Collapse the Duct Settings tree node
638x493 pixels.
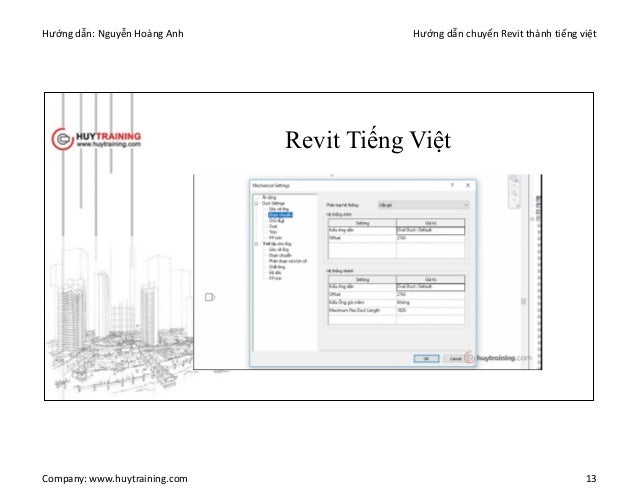pyautogui.click(x=256, y=203)
